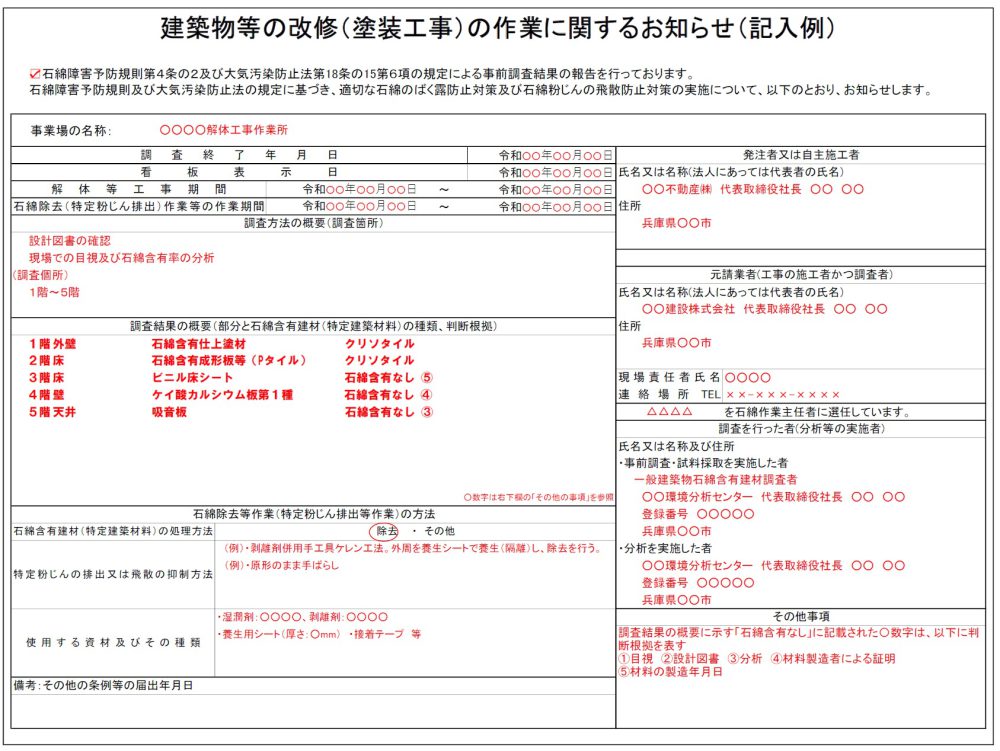Select the 調査終了年月日 date field
This screenshot has height=751, width=1000.
click(x=554, y=156)
